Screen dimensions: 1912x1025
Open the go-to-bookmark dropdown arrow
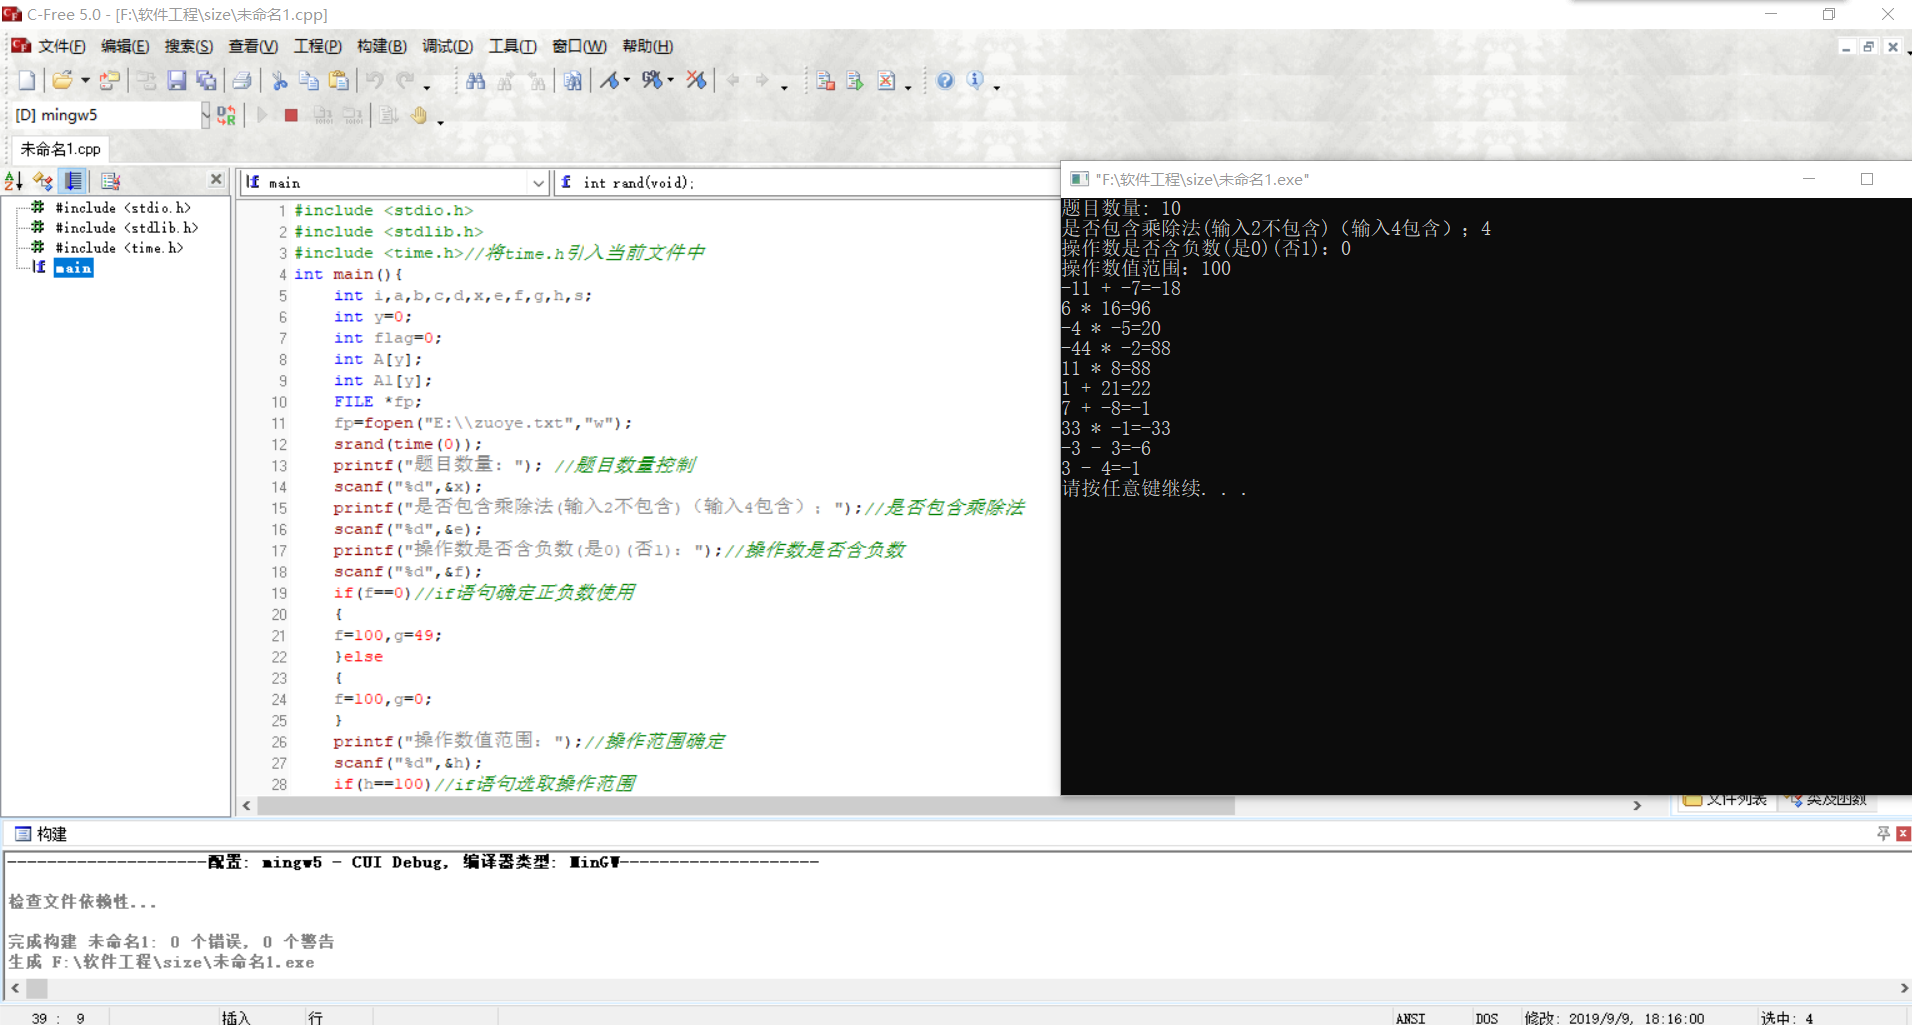pyautogui.click(x=670, y=81)
